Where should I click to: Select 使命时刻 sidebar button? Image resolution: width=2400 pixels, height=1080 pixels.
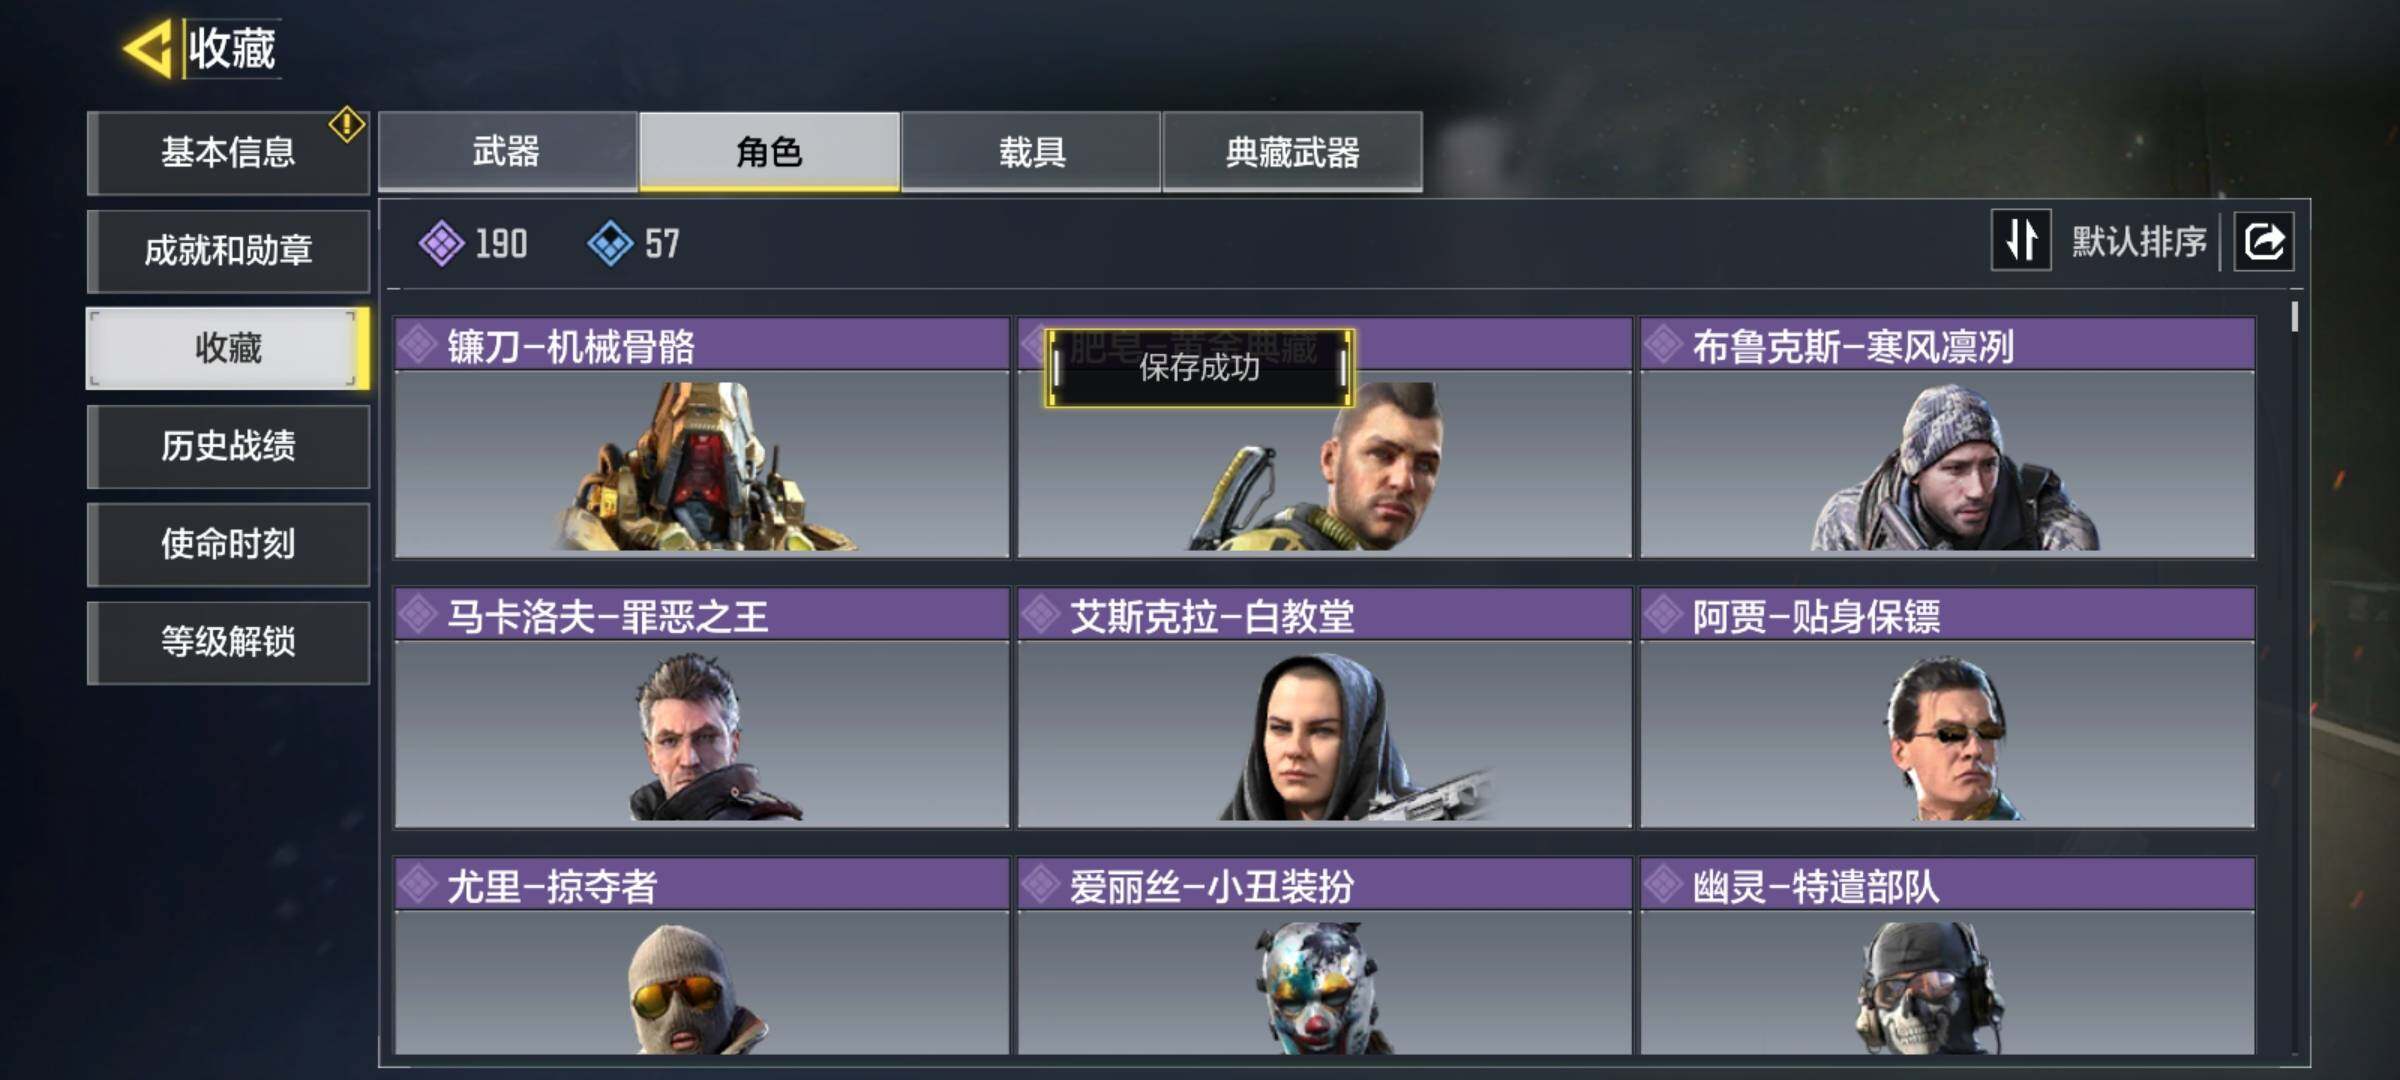coord(228,544)
